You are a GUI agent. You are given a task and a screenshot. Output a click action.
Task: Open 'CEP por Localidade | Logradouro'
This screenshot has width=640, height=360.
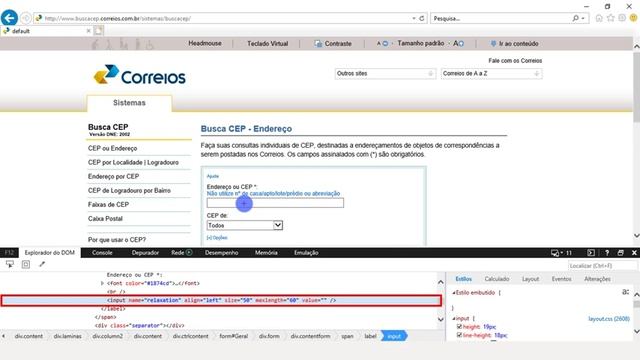[133, 162]
